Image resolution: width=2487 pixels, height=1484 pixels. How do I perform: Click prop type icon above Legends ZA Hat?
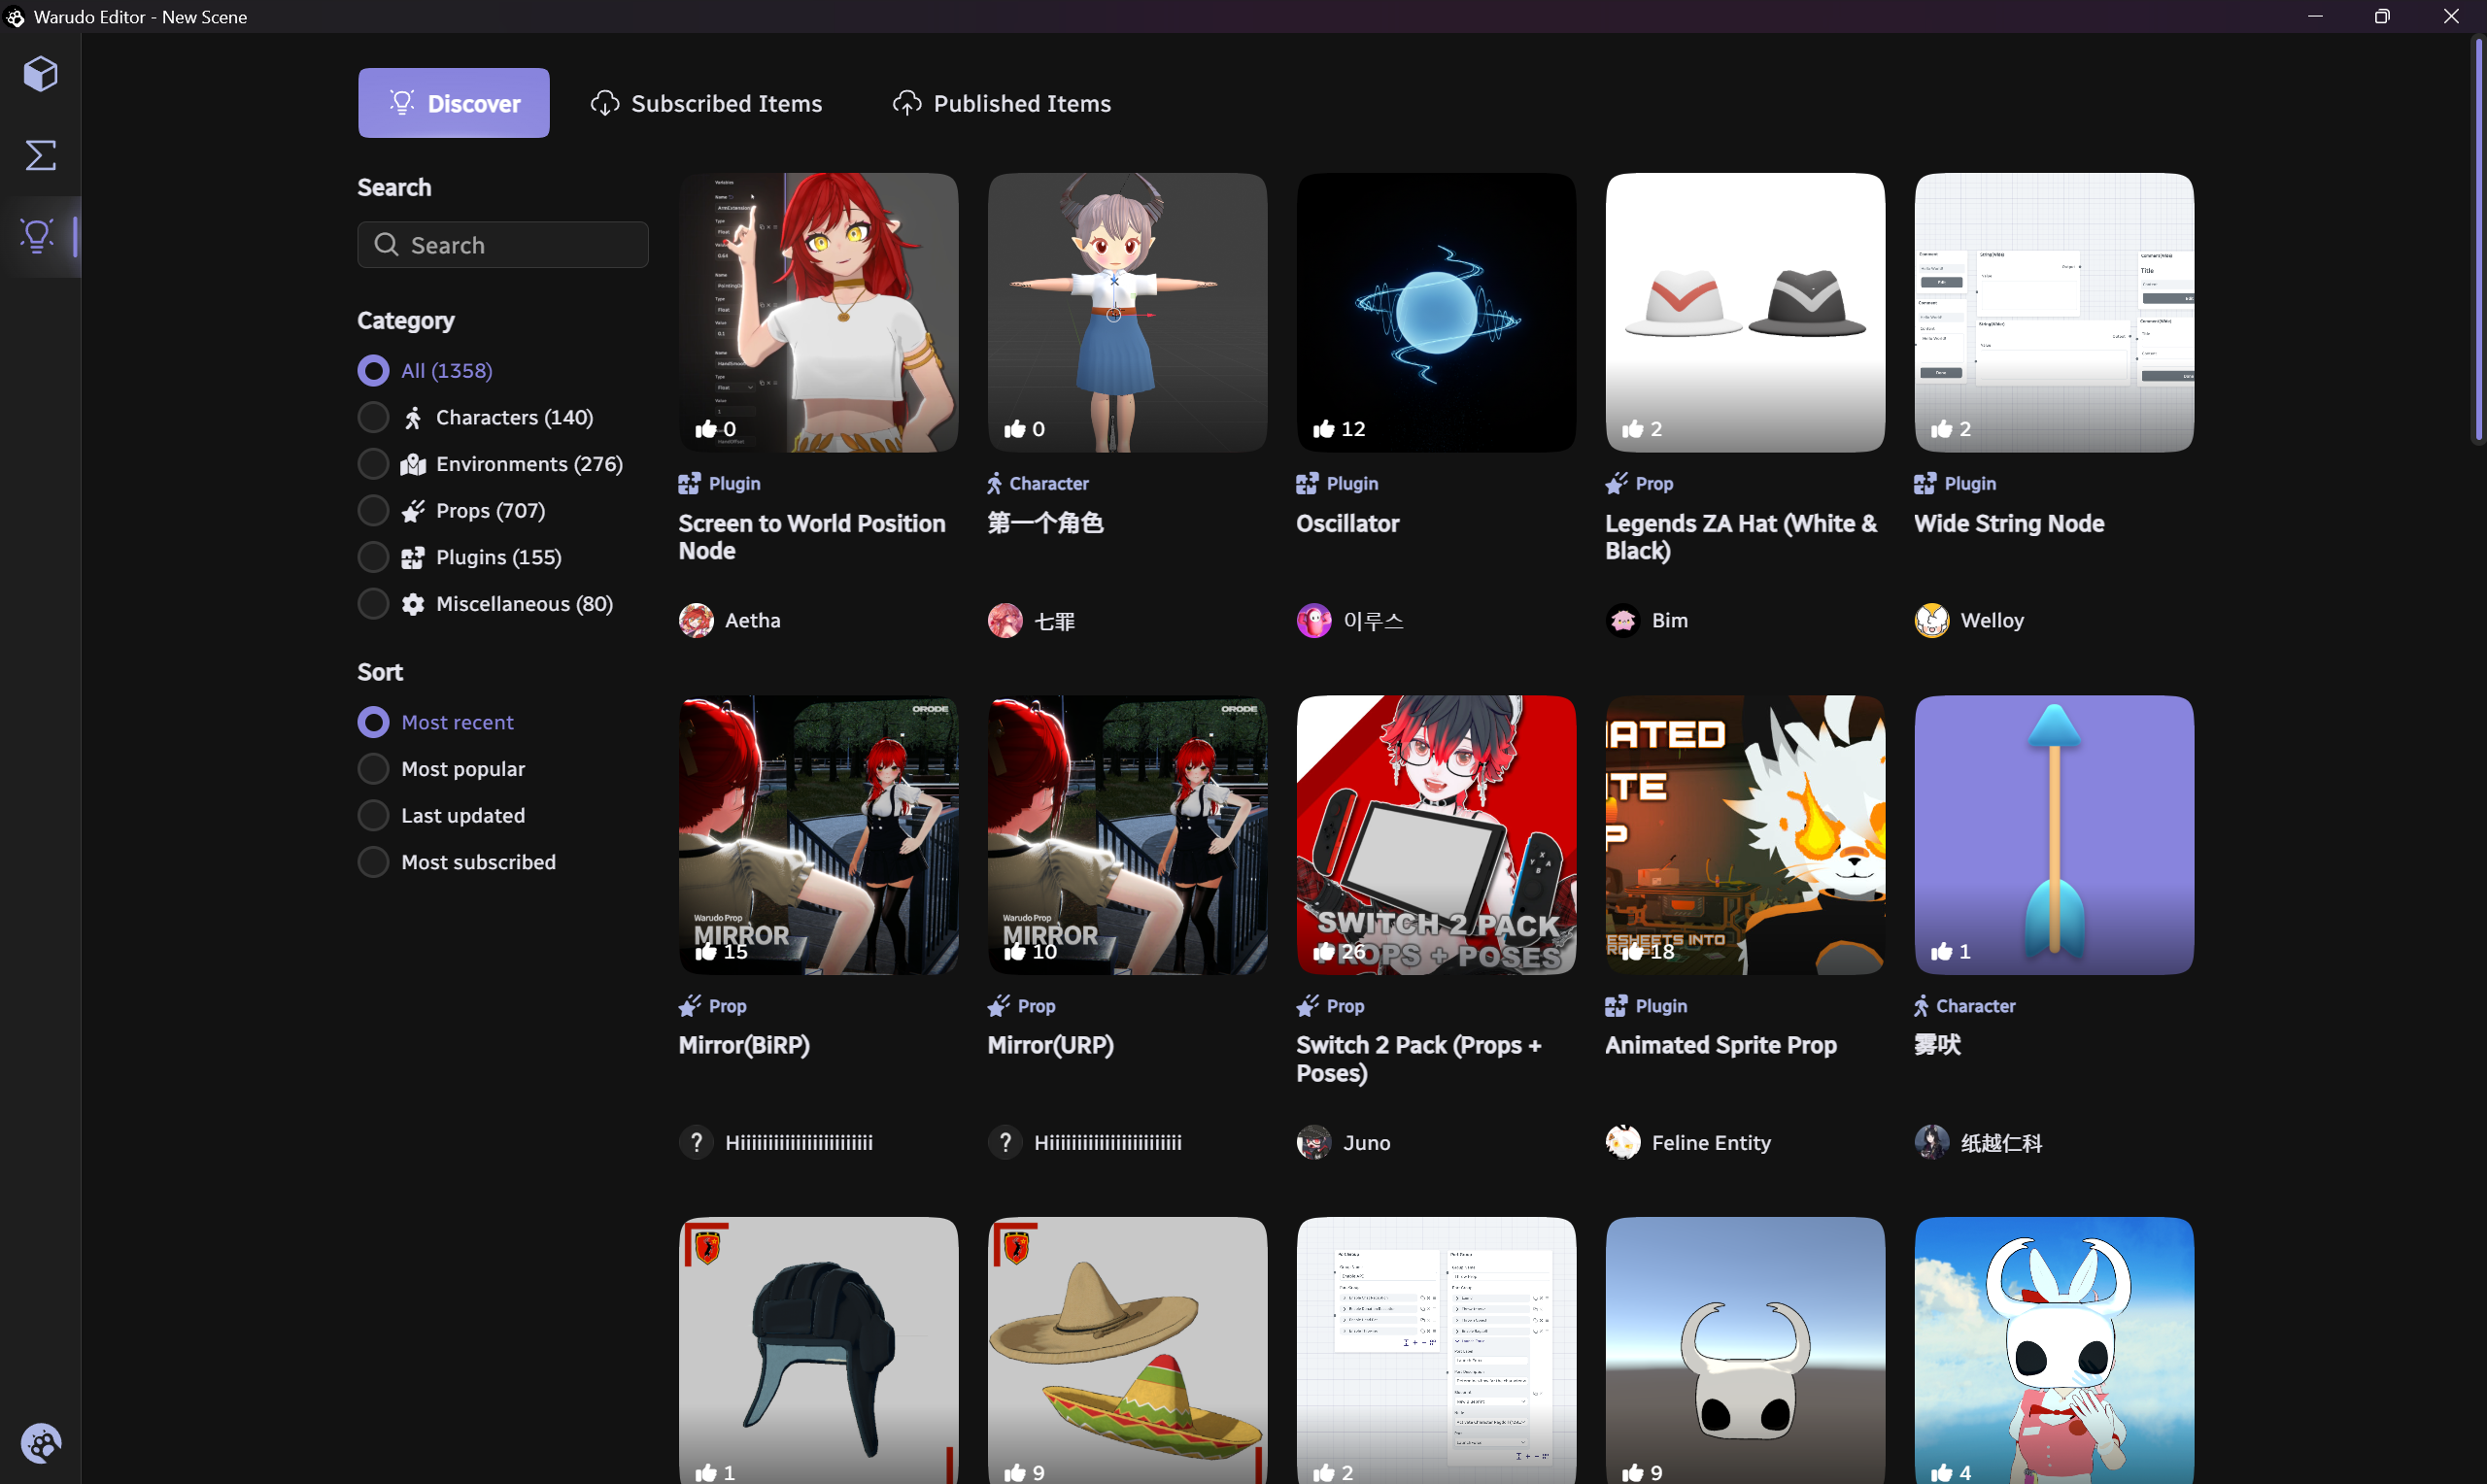[1616, 484]
